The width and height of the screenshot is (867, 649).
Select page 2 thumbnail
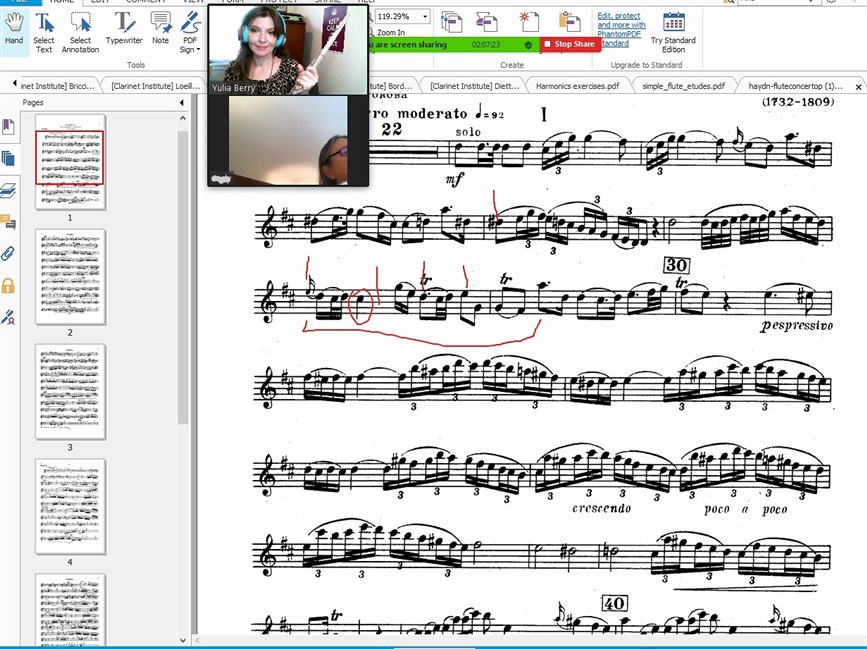coord(70,277)
